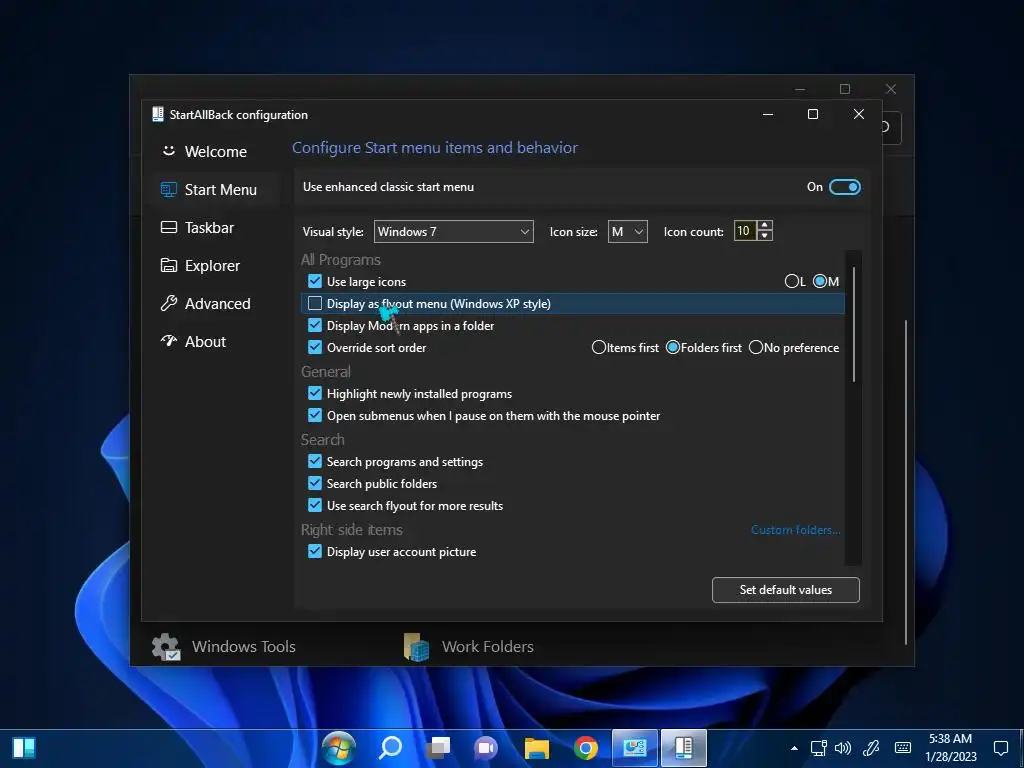Image resolution: width=1024 pixels, height=768 pixels.
Task: Open File Explorer from taskbar
Action: tap(536, 748)
